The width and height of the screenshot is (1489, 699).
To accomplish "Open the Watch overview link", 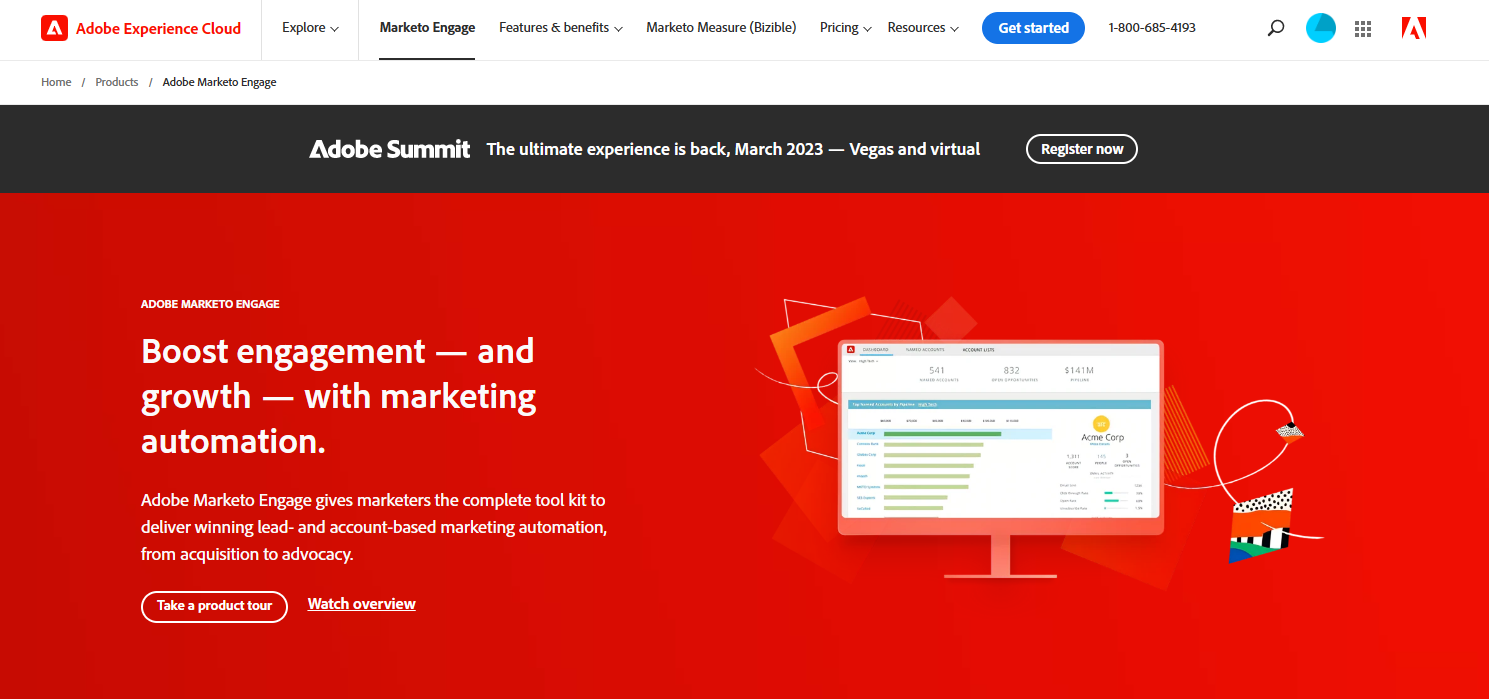I will tap(361, 604).
